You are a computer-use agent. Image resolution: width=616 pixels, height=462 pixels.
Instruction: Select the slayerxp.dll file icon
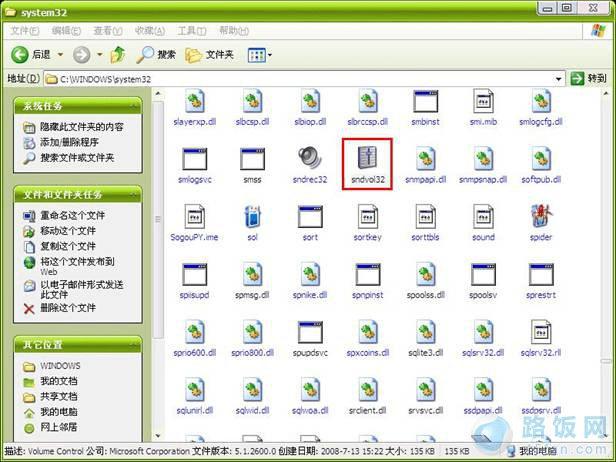195,101
